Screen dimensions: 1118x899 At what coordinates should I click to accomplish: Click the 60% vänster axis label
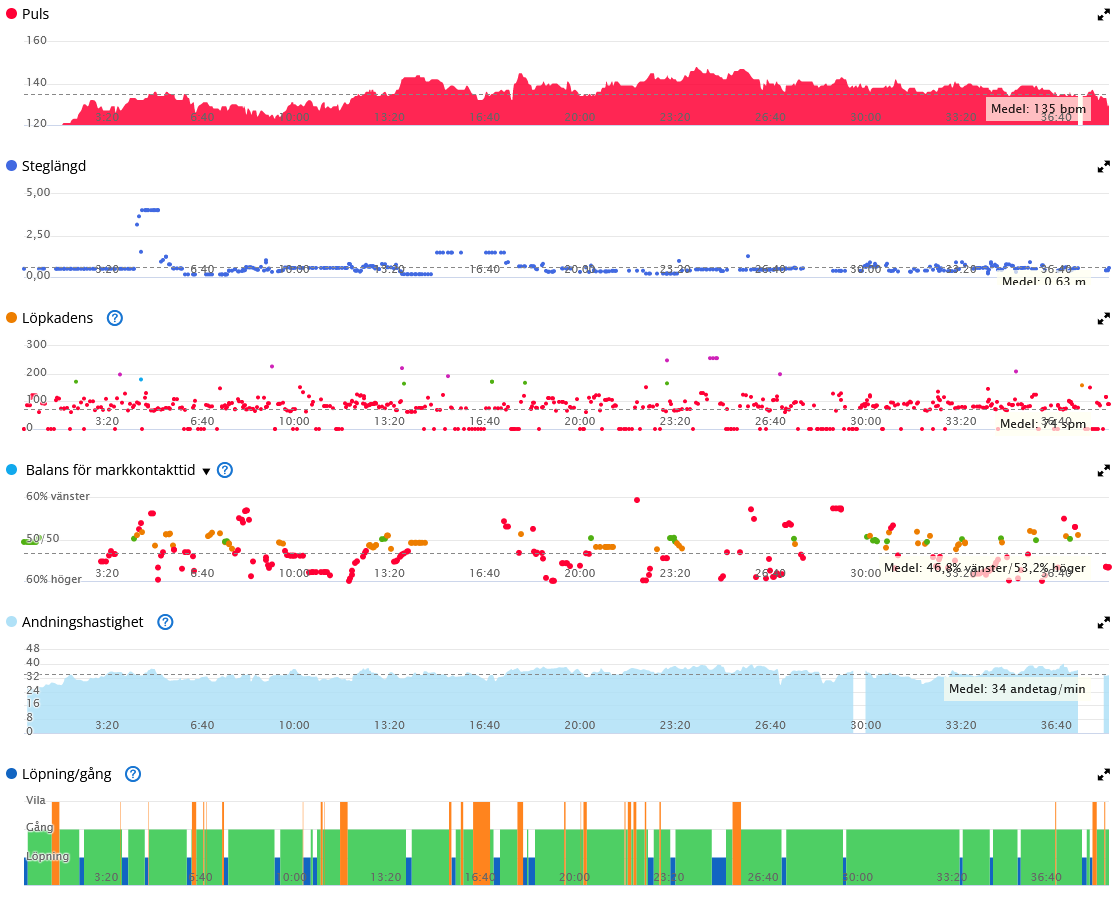(58, 496)
